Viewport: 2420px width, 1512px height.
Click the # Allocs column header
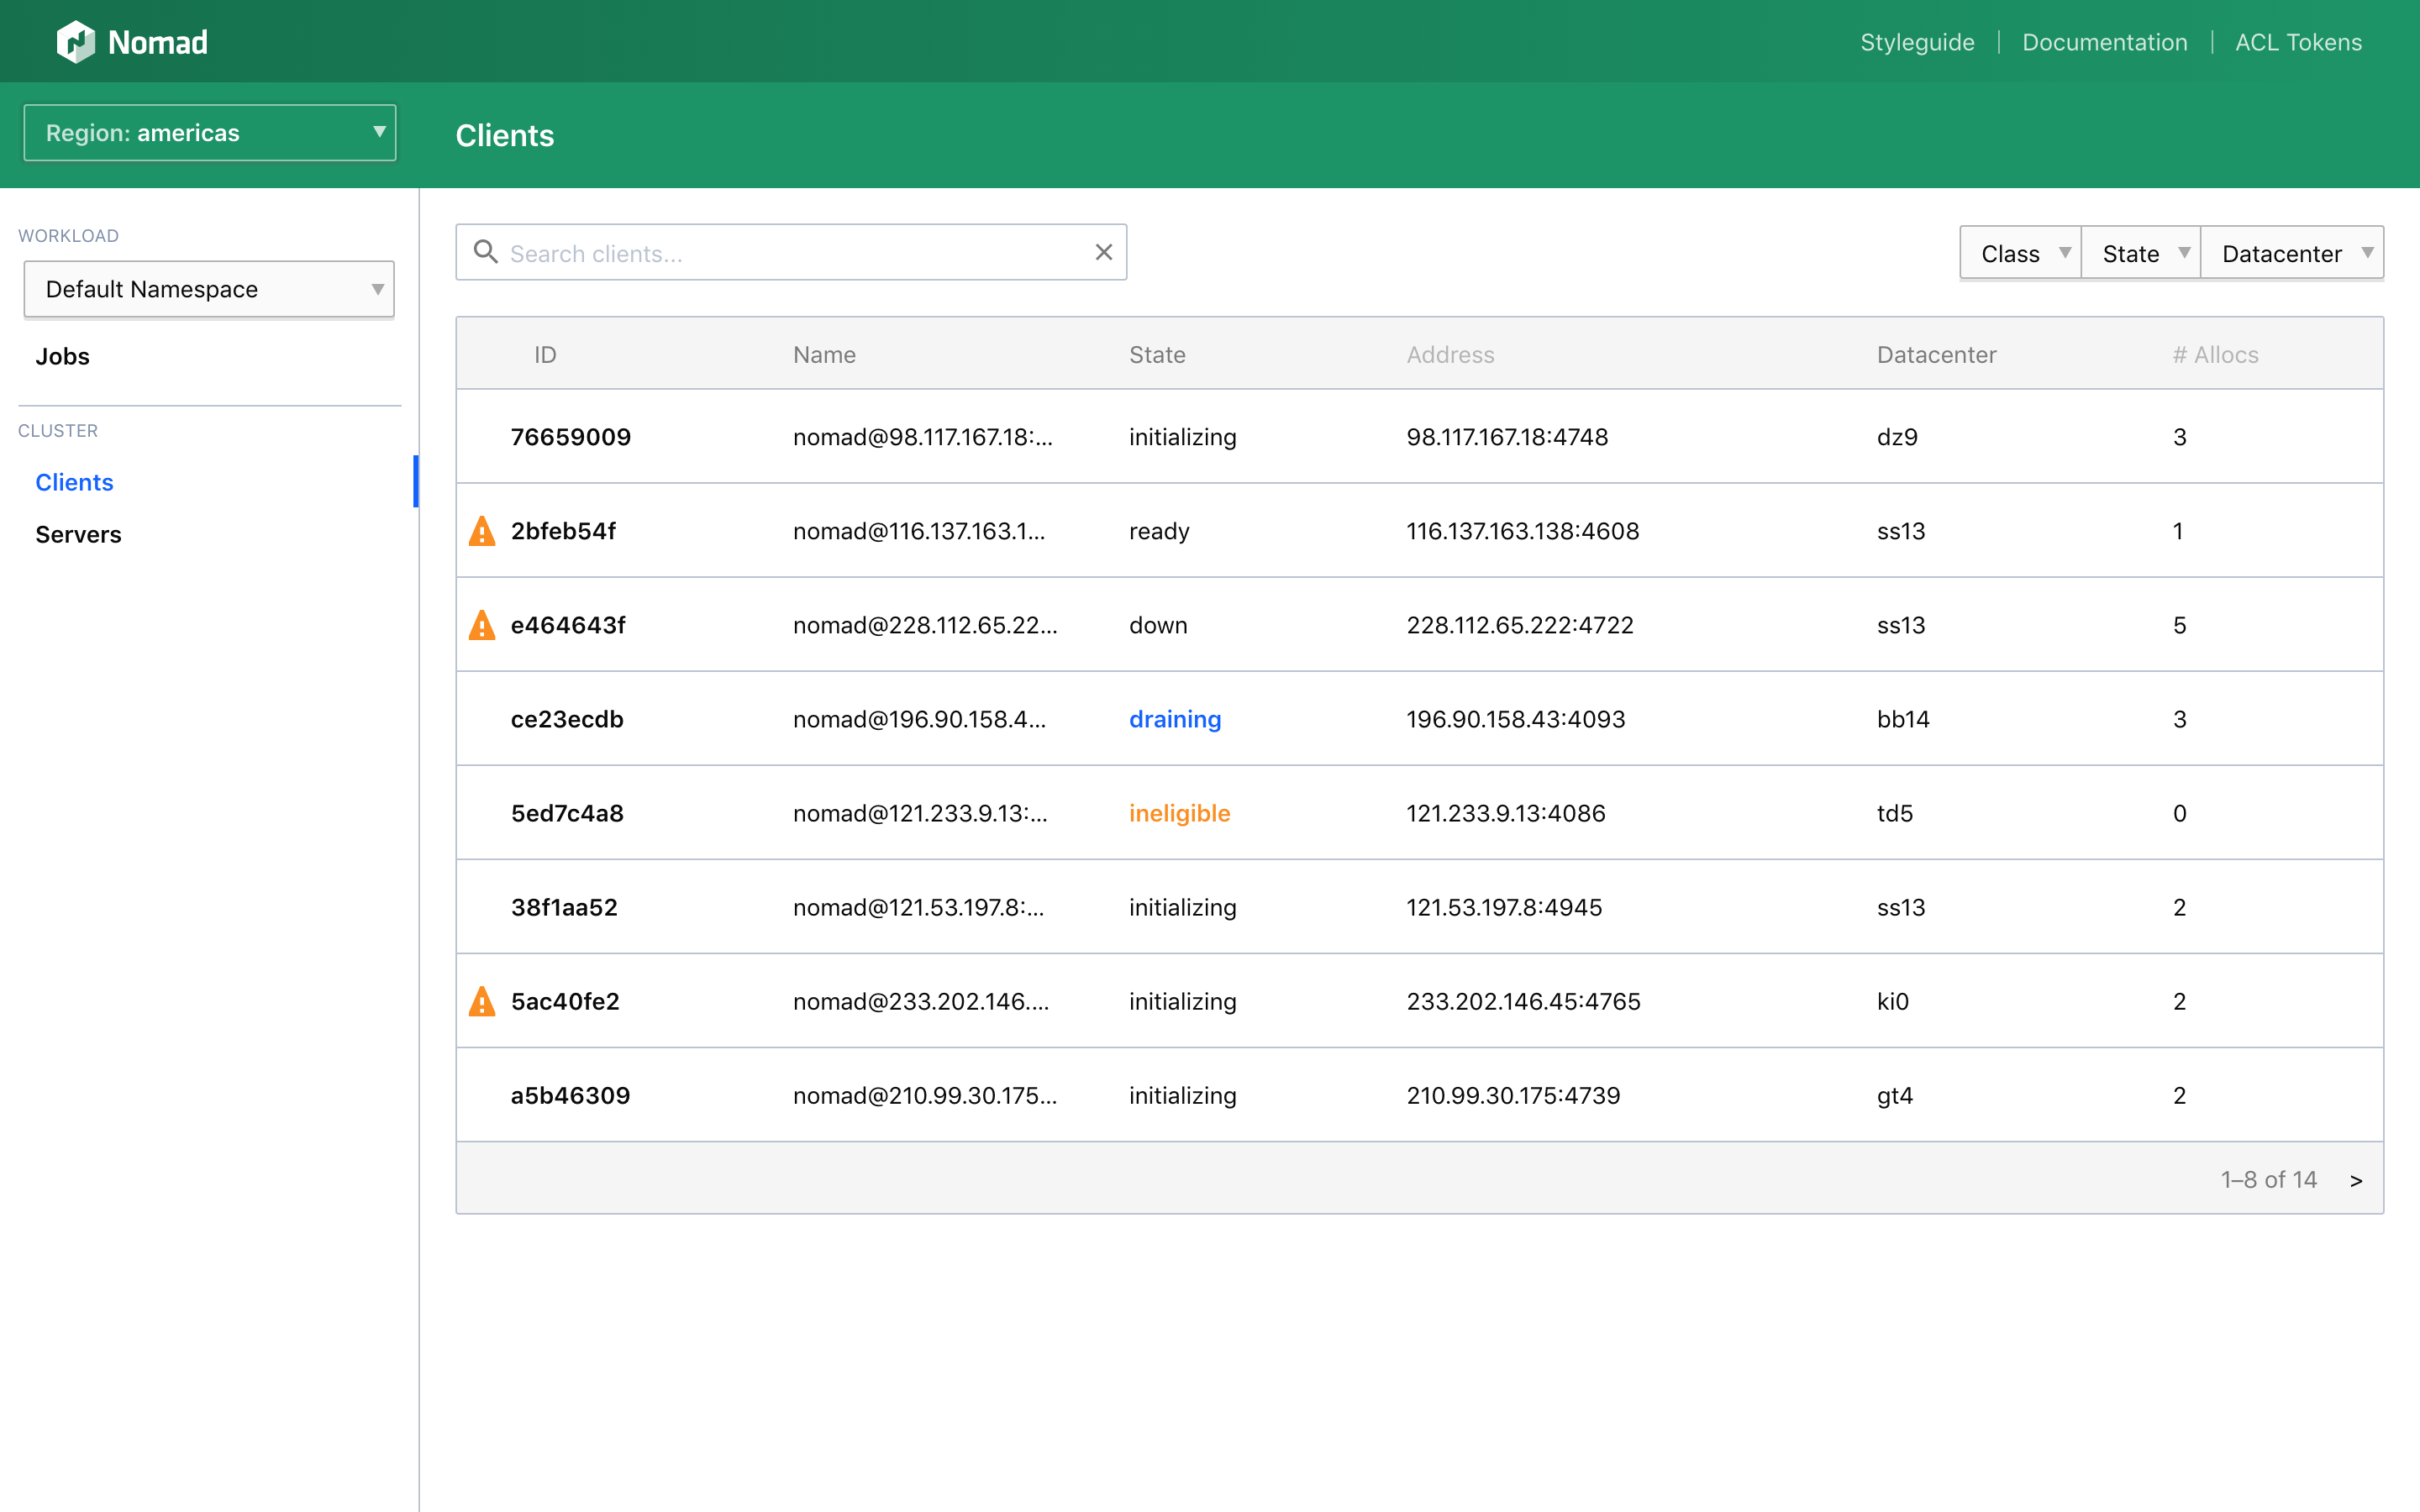(x=2215, y=355)
